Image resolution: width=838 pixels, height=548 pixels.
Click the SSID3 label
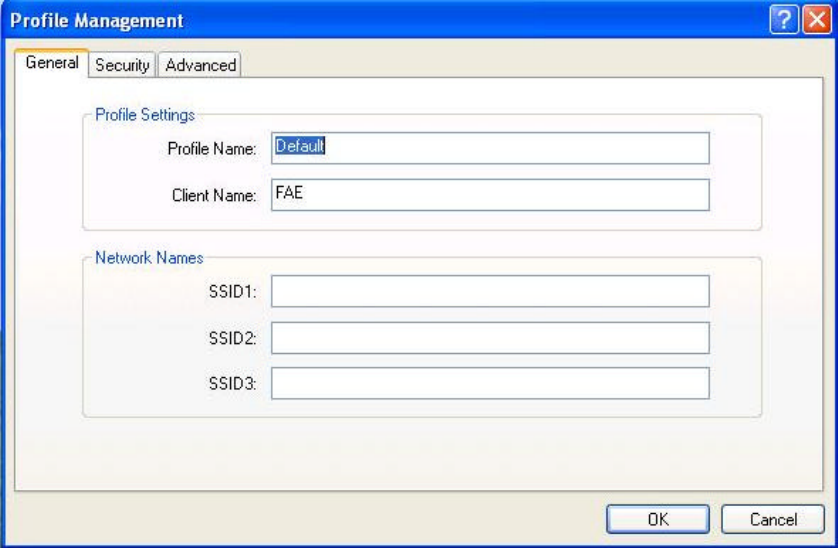pyautogui.click(x=232, y=383)
